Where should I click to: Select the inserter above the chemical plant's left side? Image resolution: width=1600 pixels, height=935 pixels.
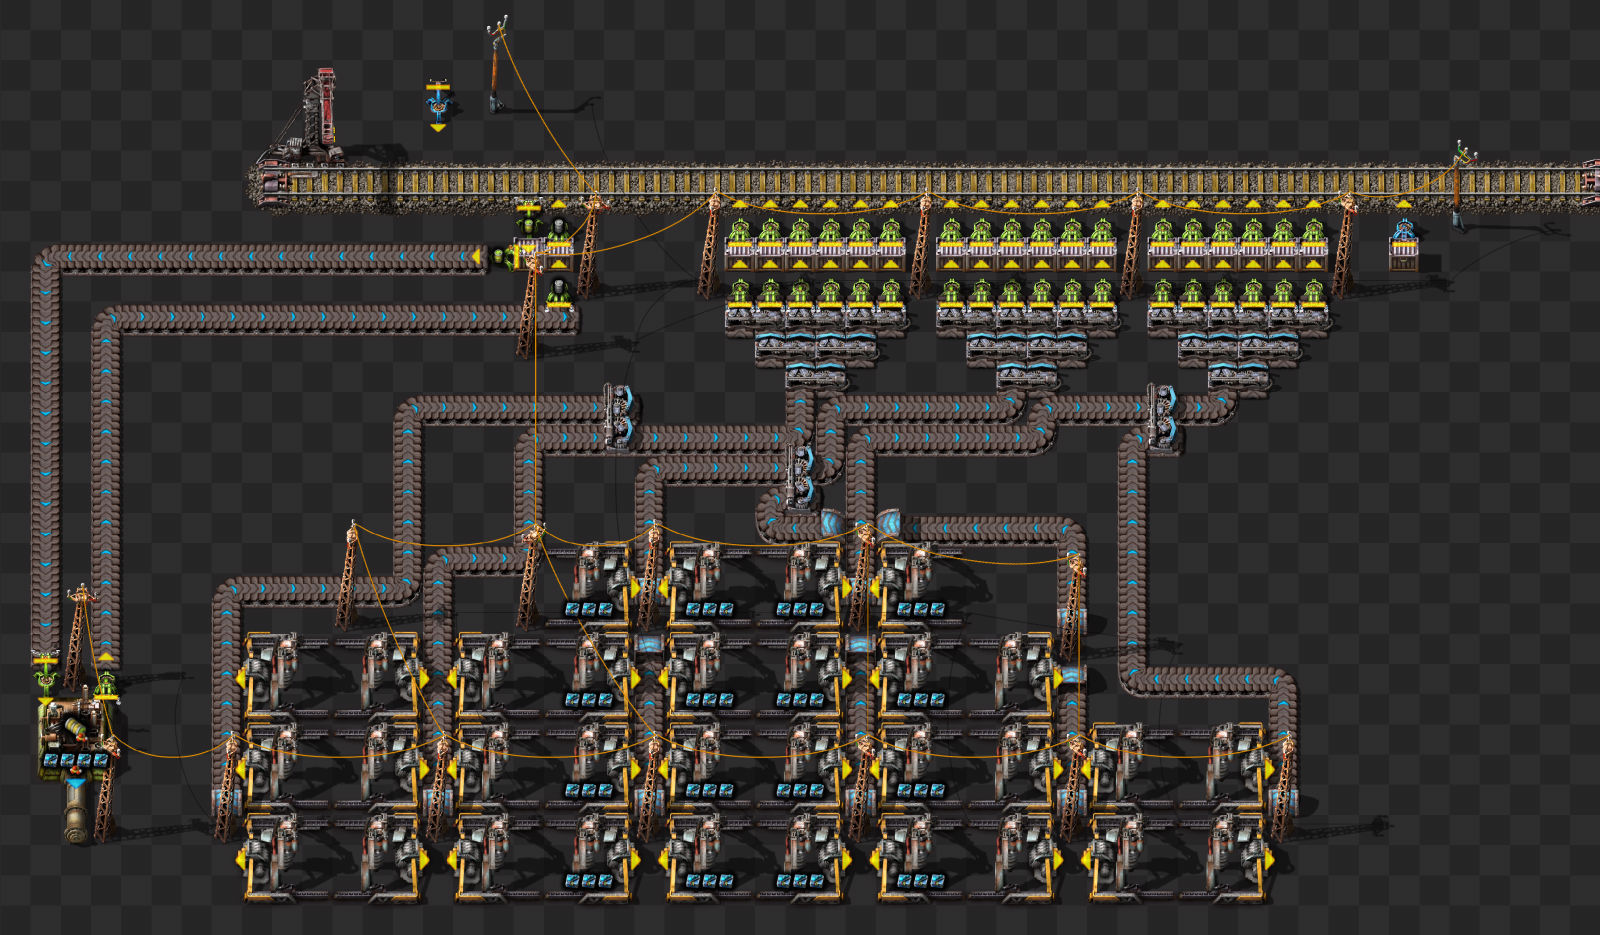pyautogui.click(x=45, y=675)
